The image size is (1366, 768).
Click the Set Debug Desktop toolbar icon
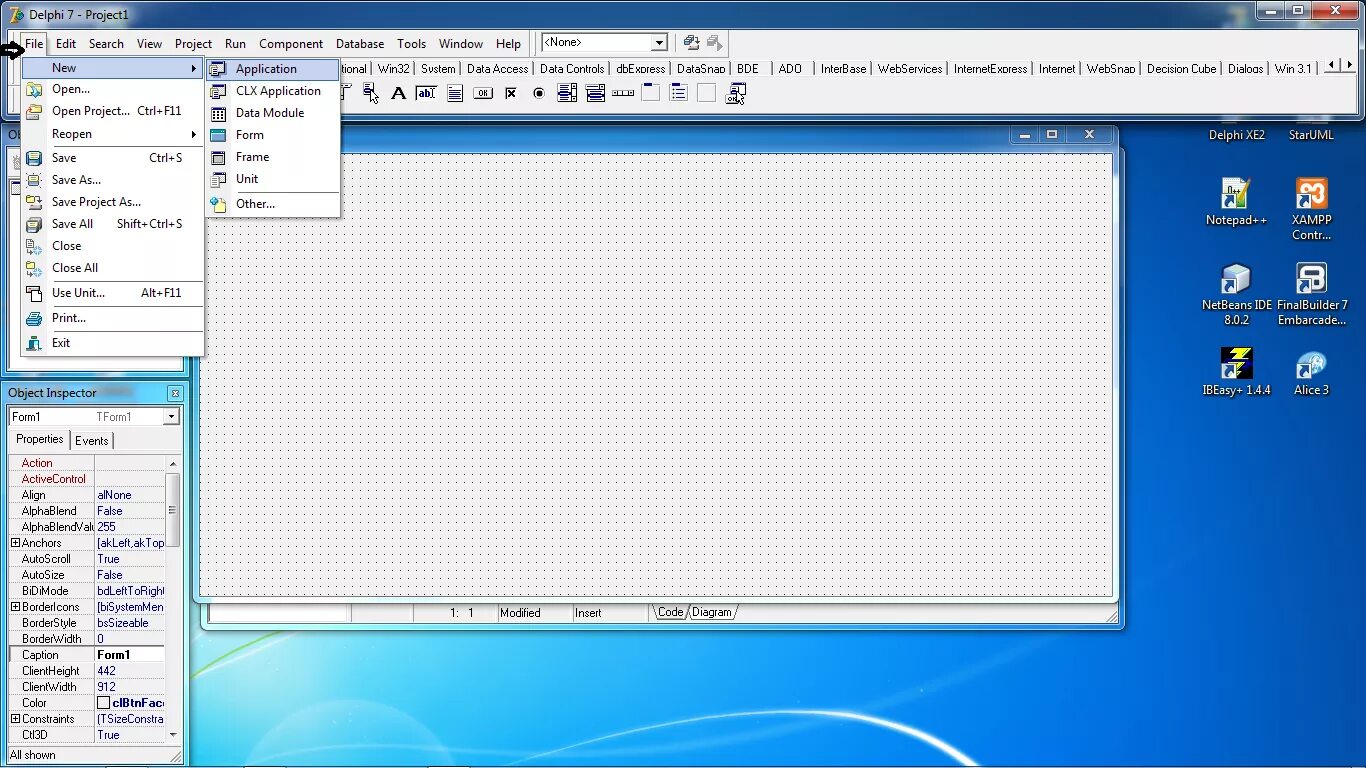(x=714, y=43)
